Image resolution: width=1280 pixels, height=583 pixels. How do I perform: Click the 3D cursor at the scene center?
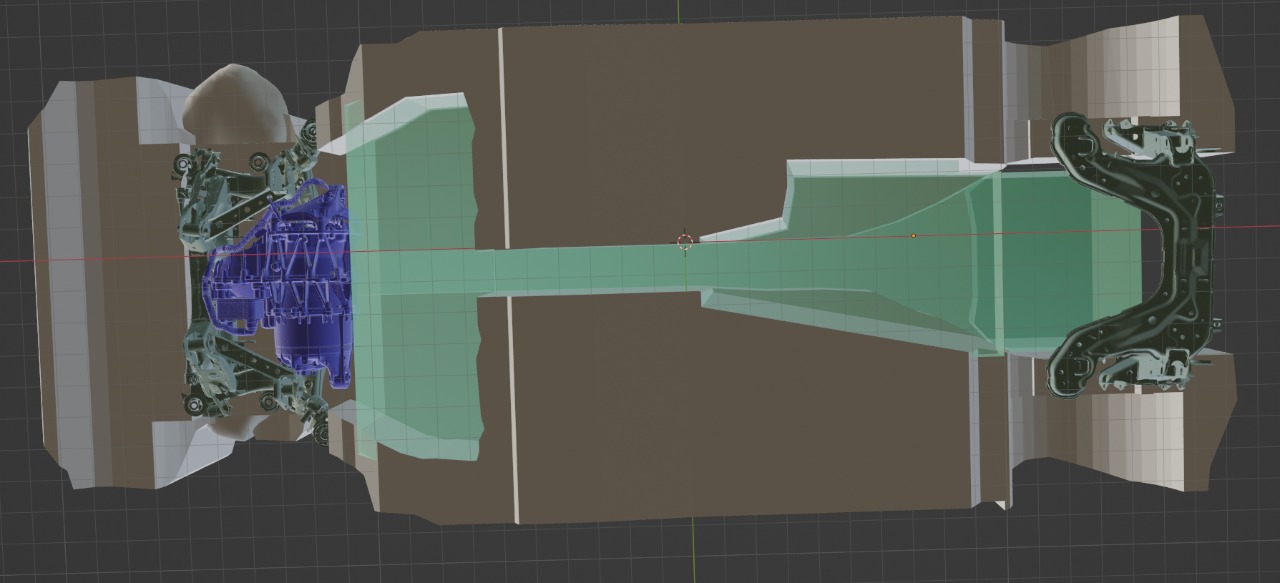[x=684, y=241]
